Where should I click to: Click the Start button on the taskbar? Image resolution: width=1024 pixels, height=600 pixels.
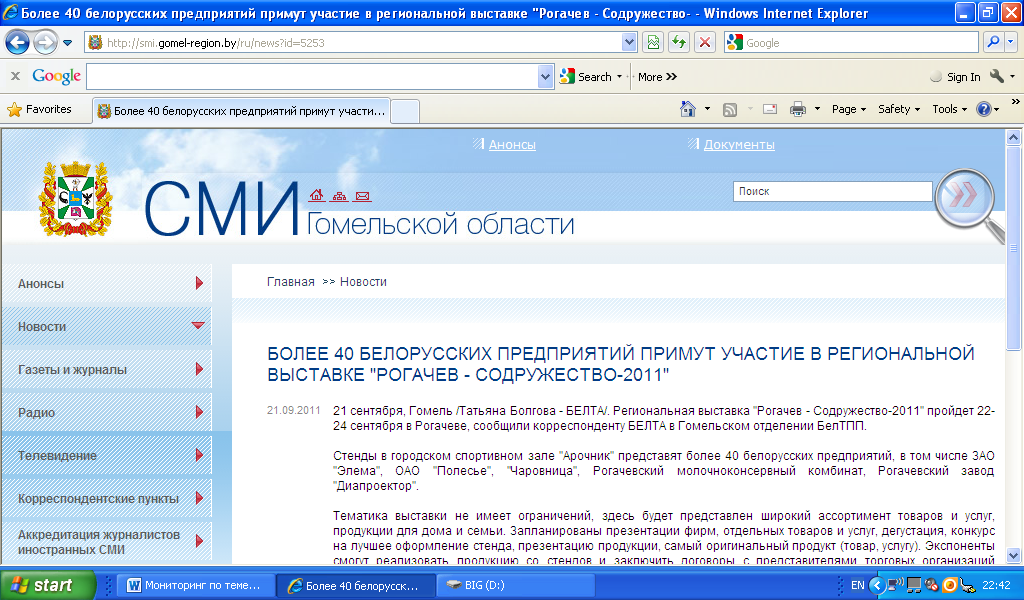point(47,585)
